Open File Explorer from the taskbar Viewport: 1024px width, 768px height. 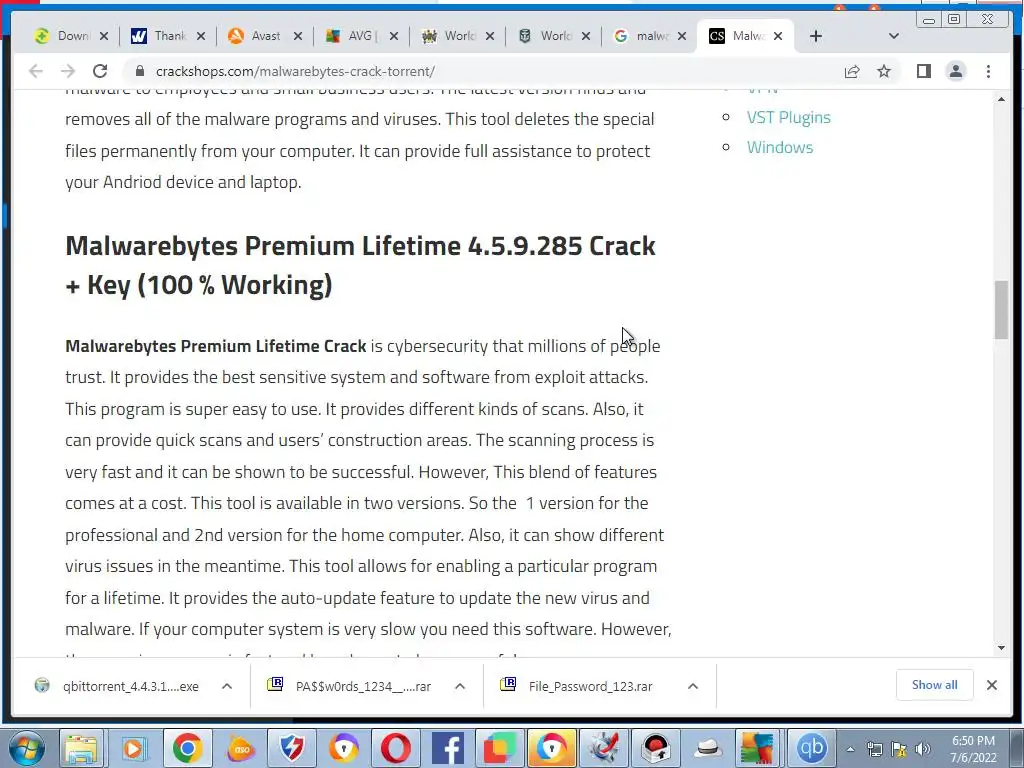pos(81,748)
